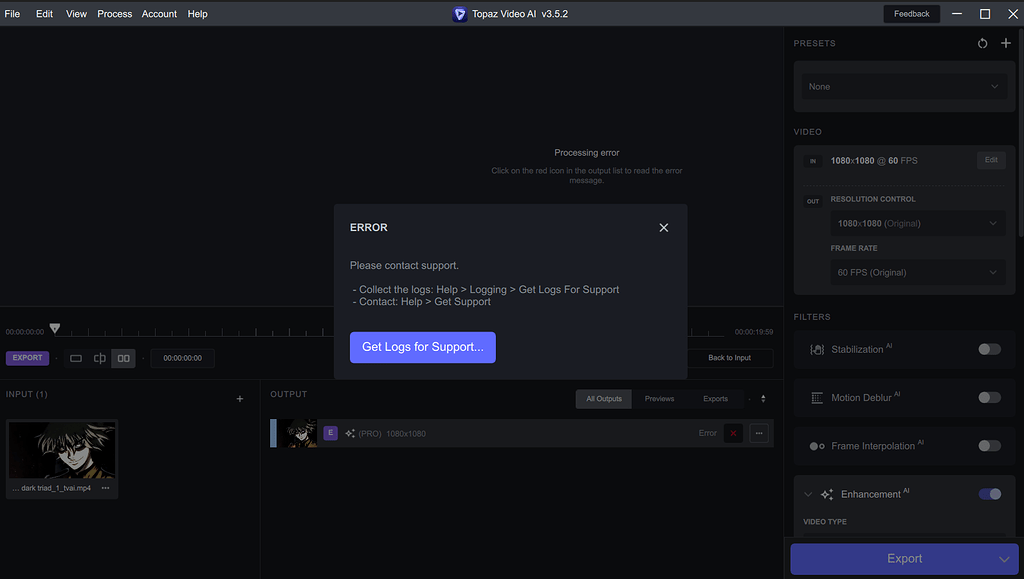
Task: Switch to split-screen comparison view icon
Action: pos(99,358)
